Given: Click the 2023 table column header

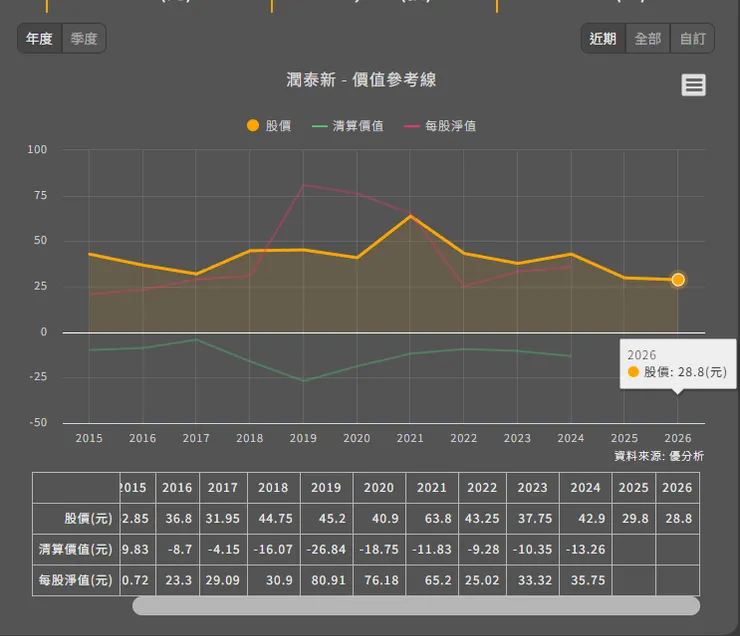Looking at the screenshot, I should click(533, 487).
